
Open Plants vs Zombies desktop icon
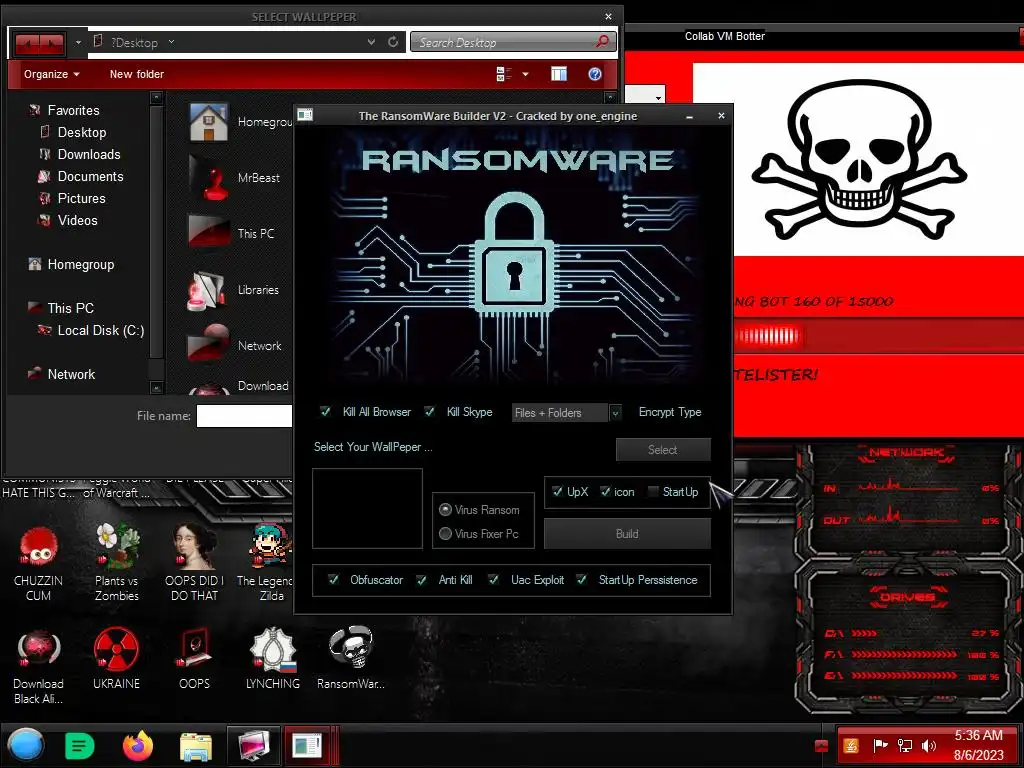pos(117,562)
